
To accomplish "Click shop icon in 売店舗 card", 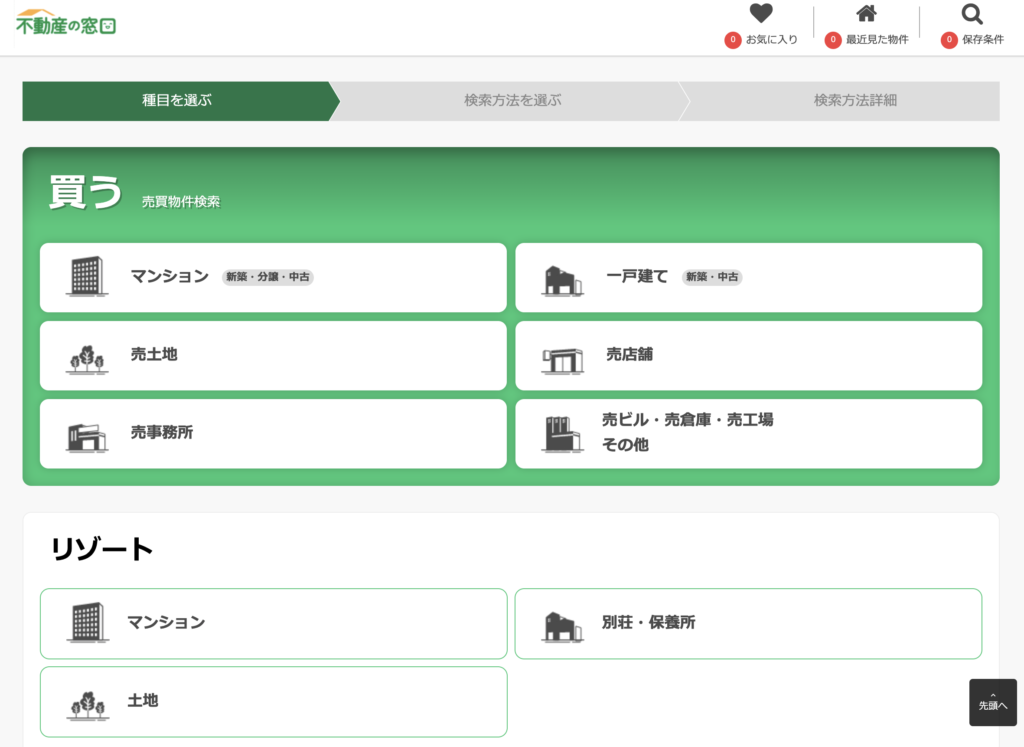I will pyautogui.click(x=562, y=360).
